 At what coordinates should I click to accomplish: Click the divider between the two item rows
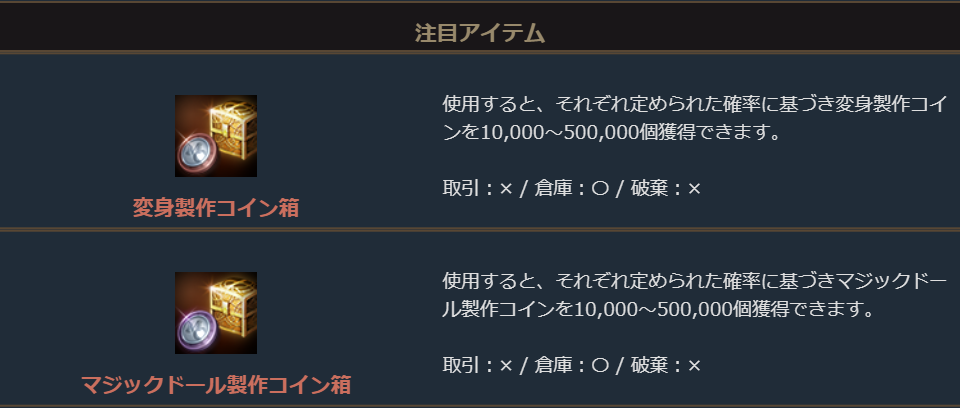(480, 229)
